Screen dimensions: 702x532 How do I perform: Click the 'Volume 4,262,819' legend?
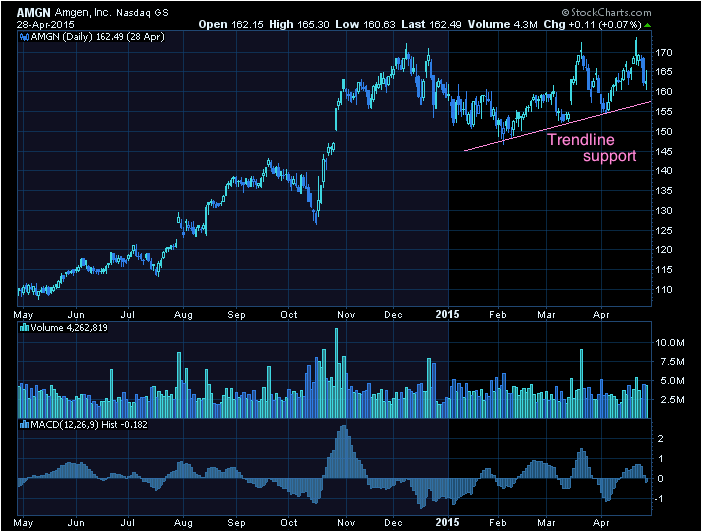pyautogui.click(x=69, y=328)
